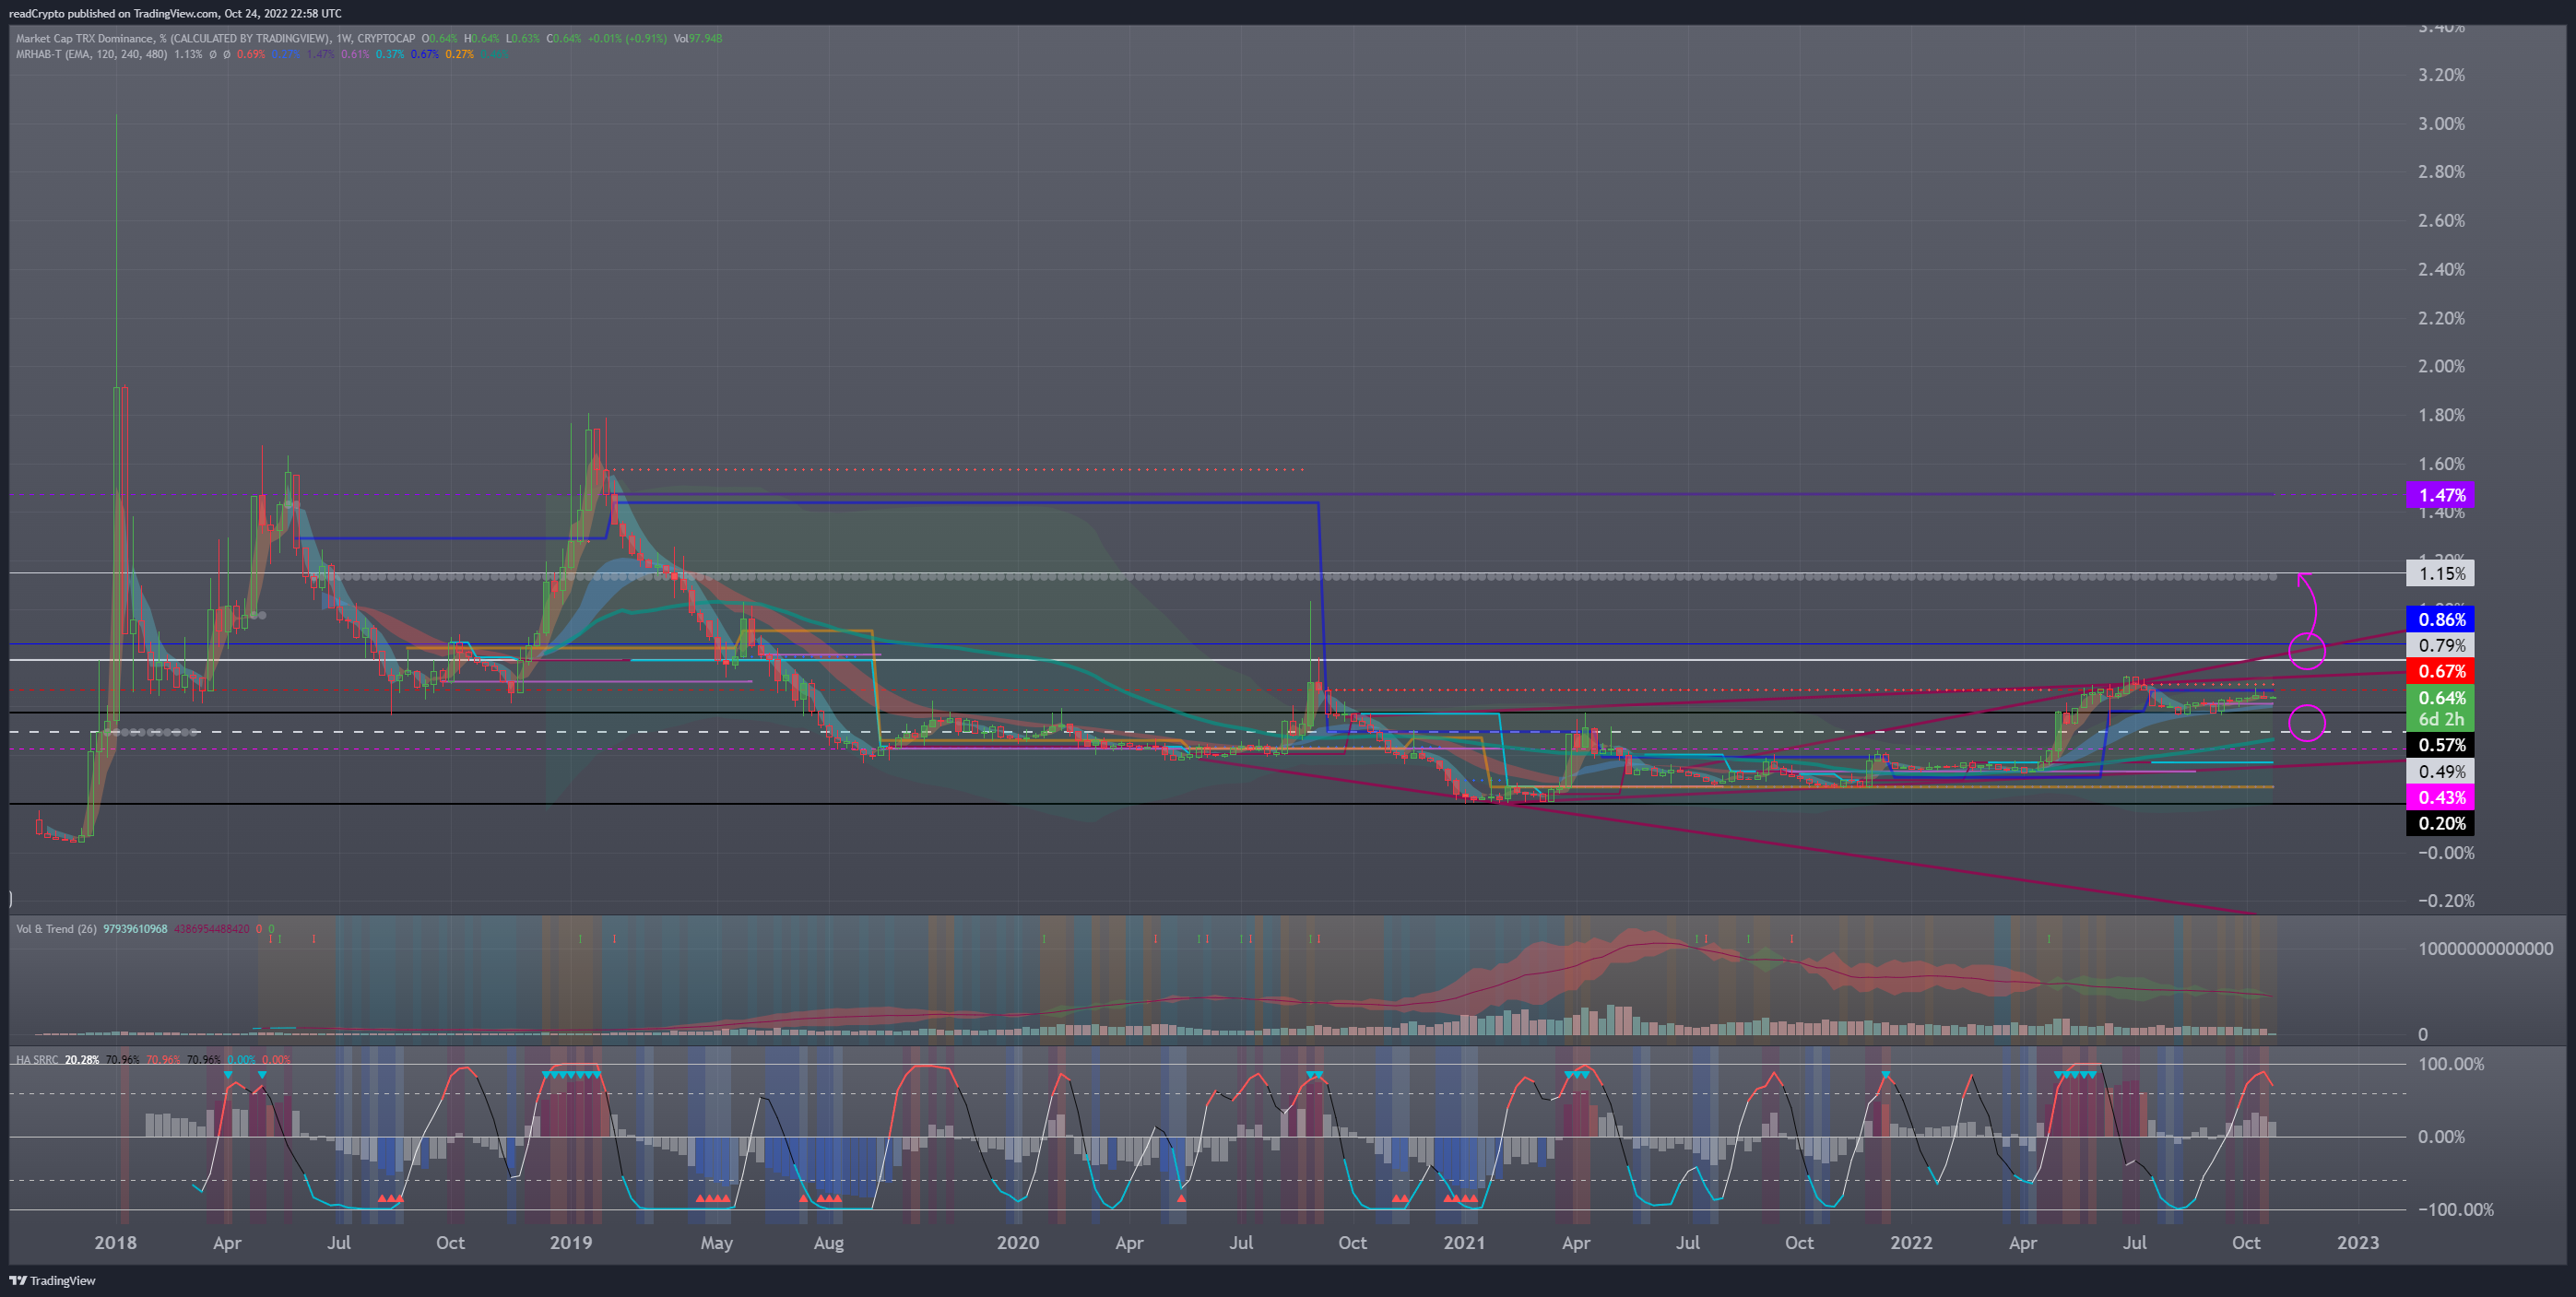This screenshot has width=2576, height=1297.
Task: Click the CRYPTOCAP exchange label
Action: (x=386, y=39)
